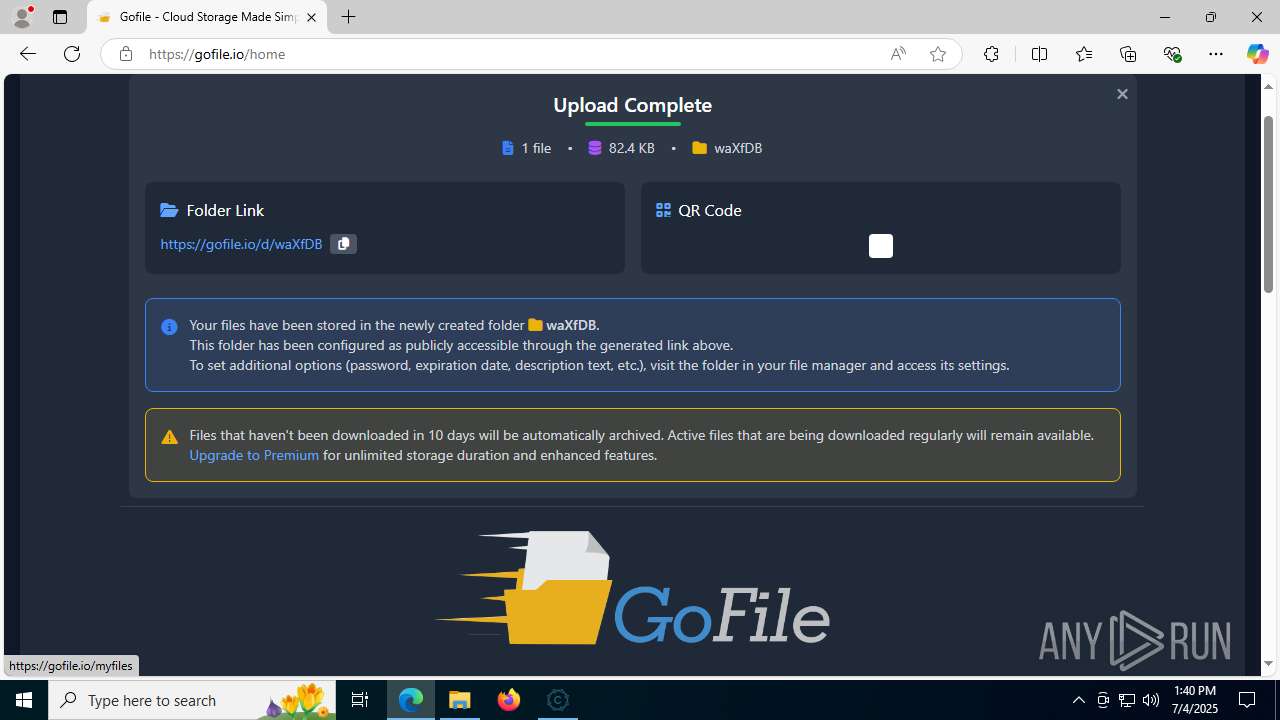Image resolution: width=1280 pixels, height=720 pixels.
Task: Open the Copilot sidebar
Action: tap(1257, 54)
